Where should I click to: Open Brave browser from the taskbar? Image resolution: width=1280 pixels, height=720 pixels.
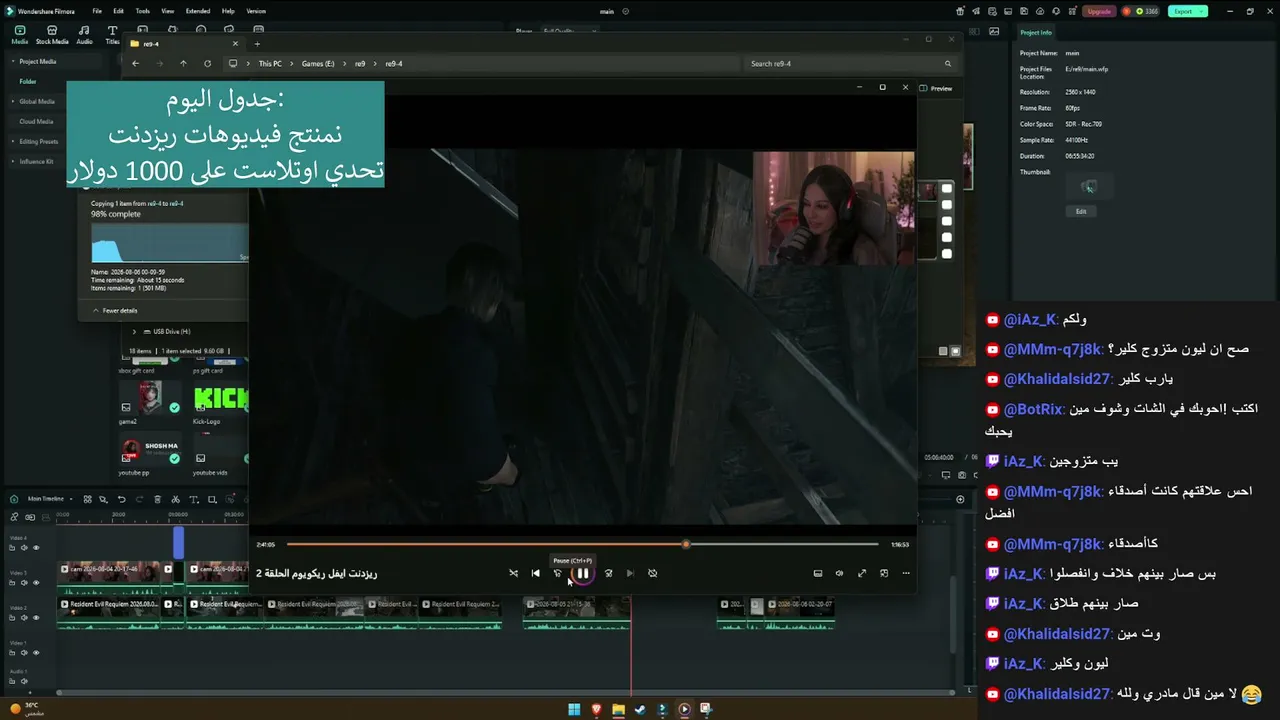[596, 709]
